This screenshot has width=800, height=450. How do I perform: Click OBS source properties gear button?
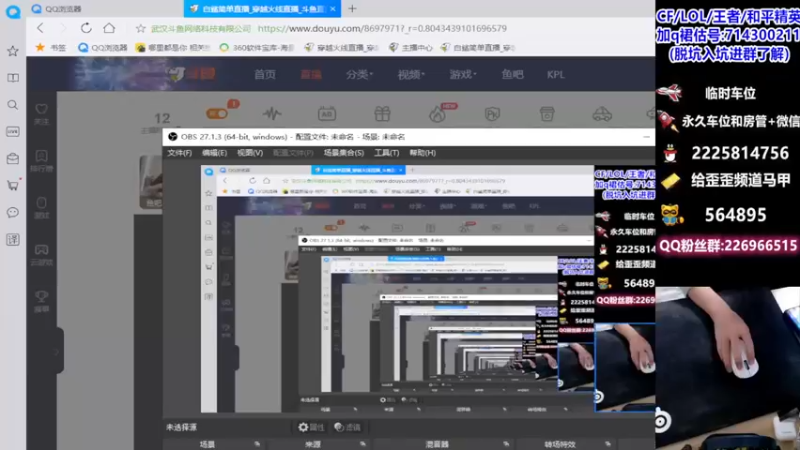(311, 427)
